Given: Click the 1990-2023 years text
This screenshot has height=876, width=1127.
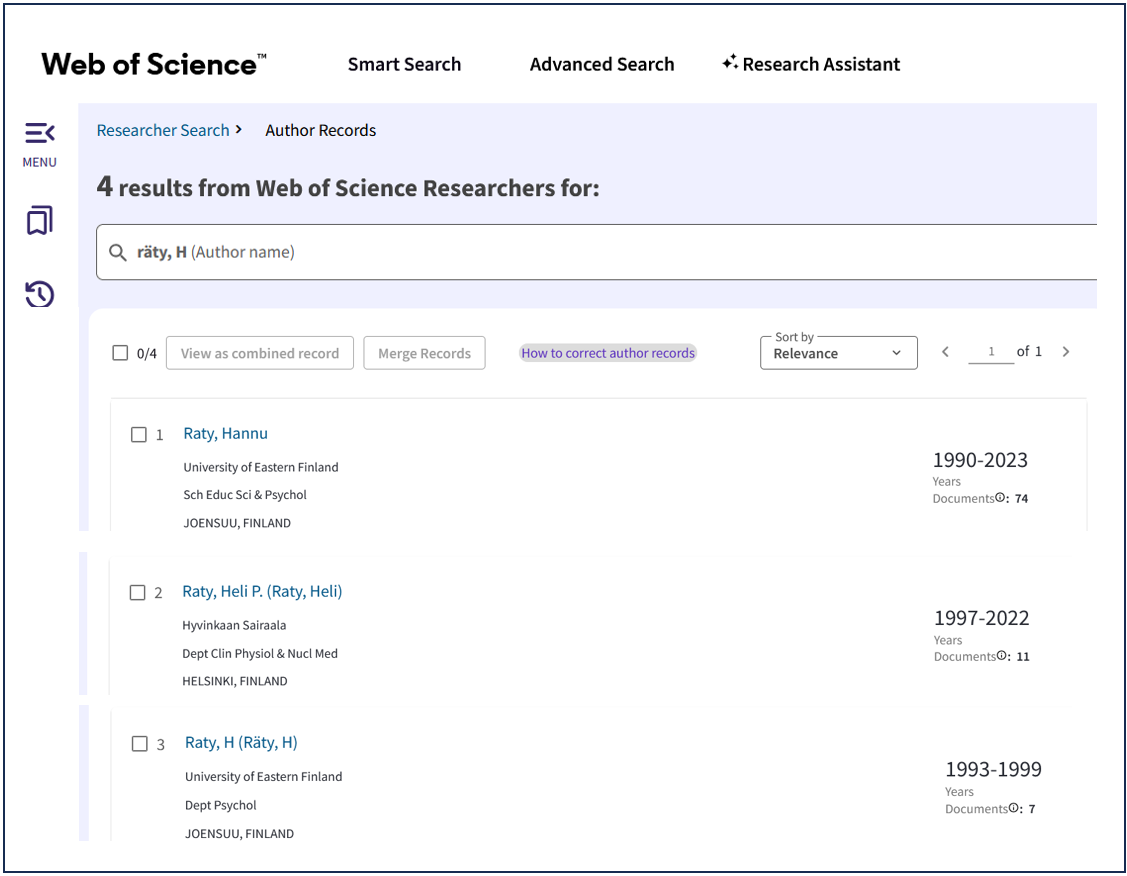Looking at the screenshot, I should pos(980,460).
